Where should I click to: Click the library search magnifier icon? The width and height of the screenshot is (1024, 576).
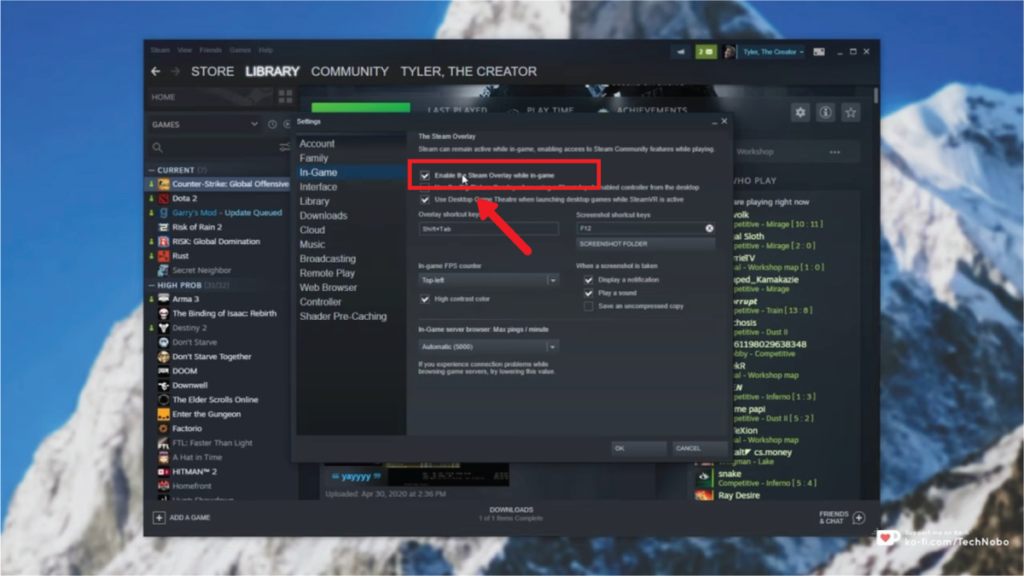pyautogui.click(x=157, y=148)
